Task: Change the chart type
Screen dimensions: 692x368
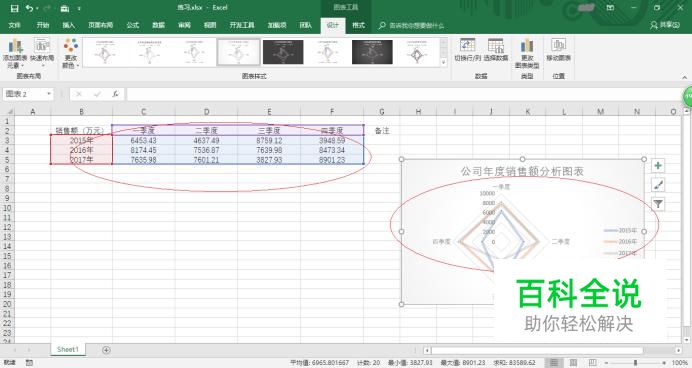Action: [x=527, y=53]
